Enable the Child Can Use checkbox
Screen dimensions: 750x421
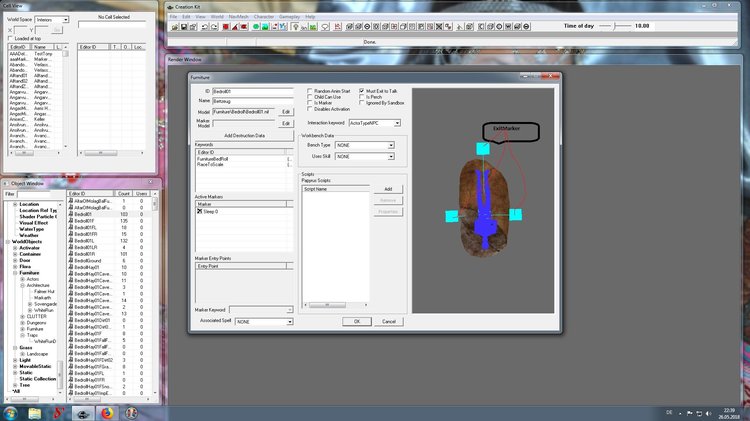click(x=310, y=97)
